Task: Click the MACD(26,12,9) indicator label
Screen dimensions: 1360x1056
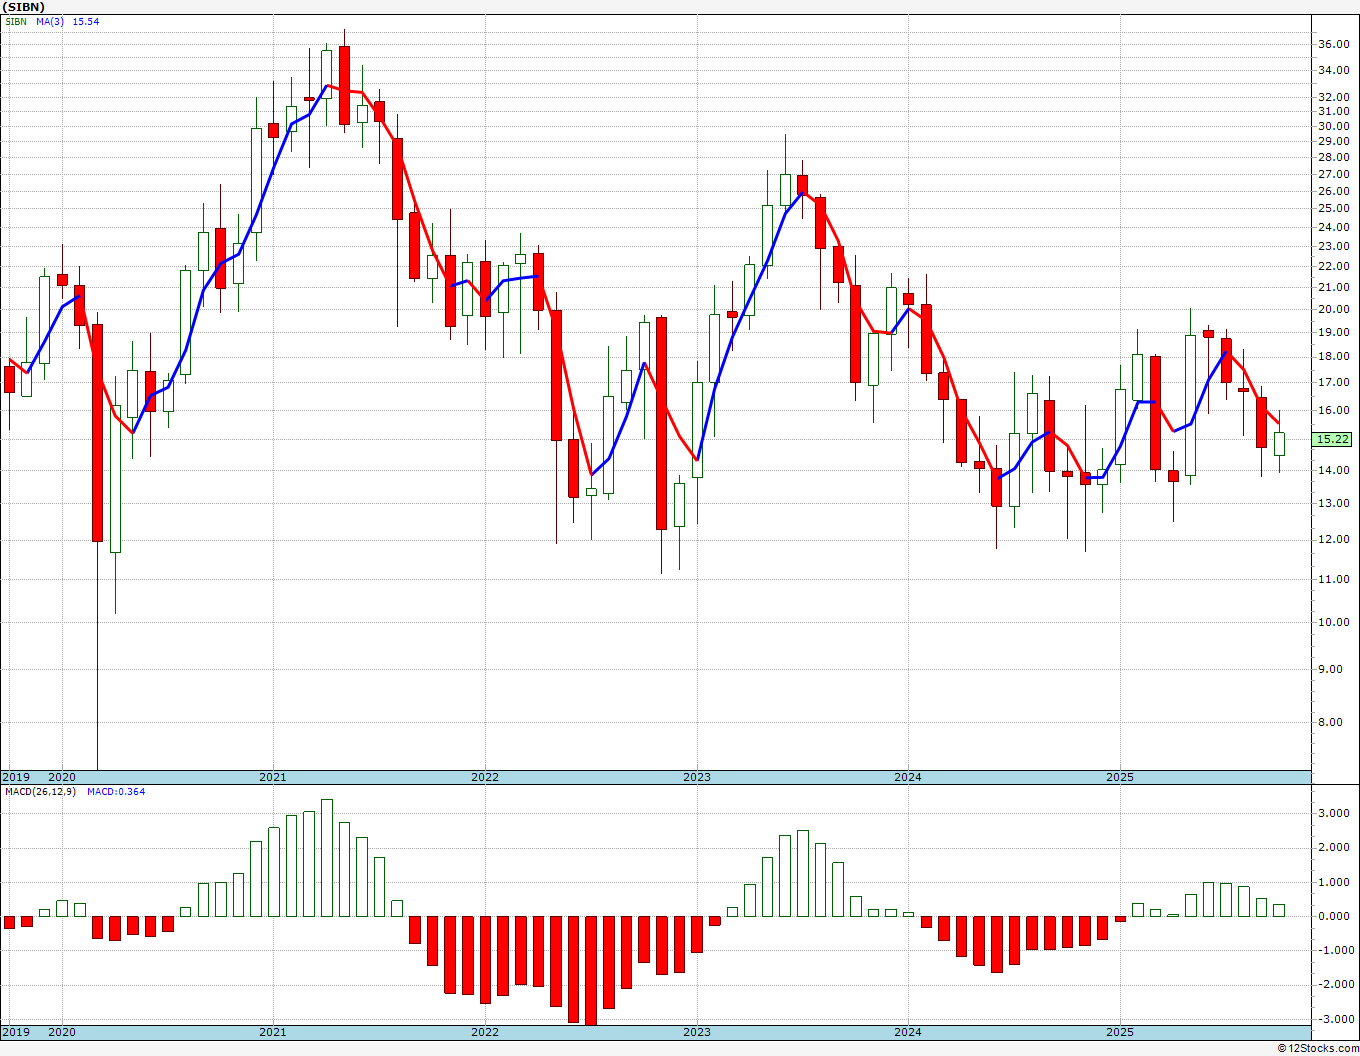Action: tap(40, 791)
